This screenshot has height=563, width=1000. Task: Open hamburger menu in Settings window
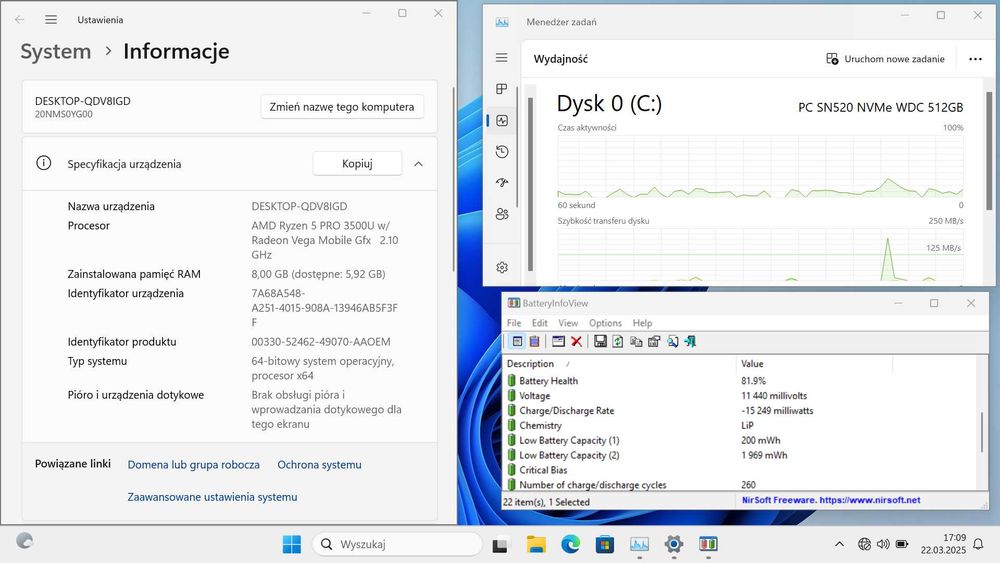pos(51,20)
